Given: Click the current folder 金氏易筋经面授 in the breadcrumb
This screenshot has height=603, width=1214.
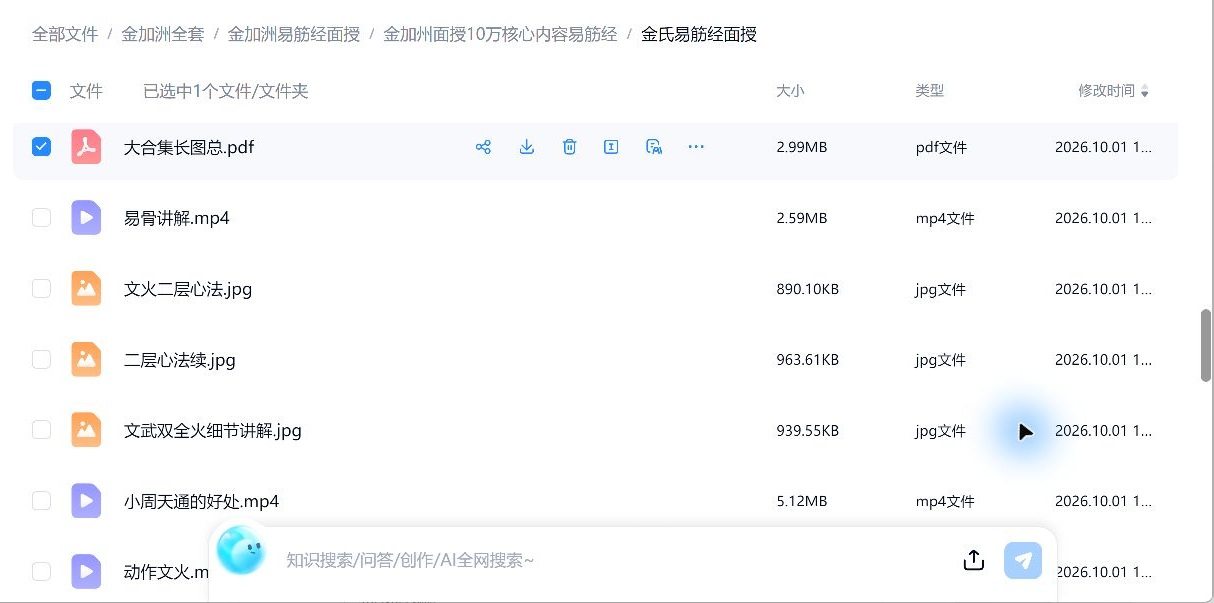Looking at the screenshot, I should tap(699, 34).
